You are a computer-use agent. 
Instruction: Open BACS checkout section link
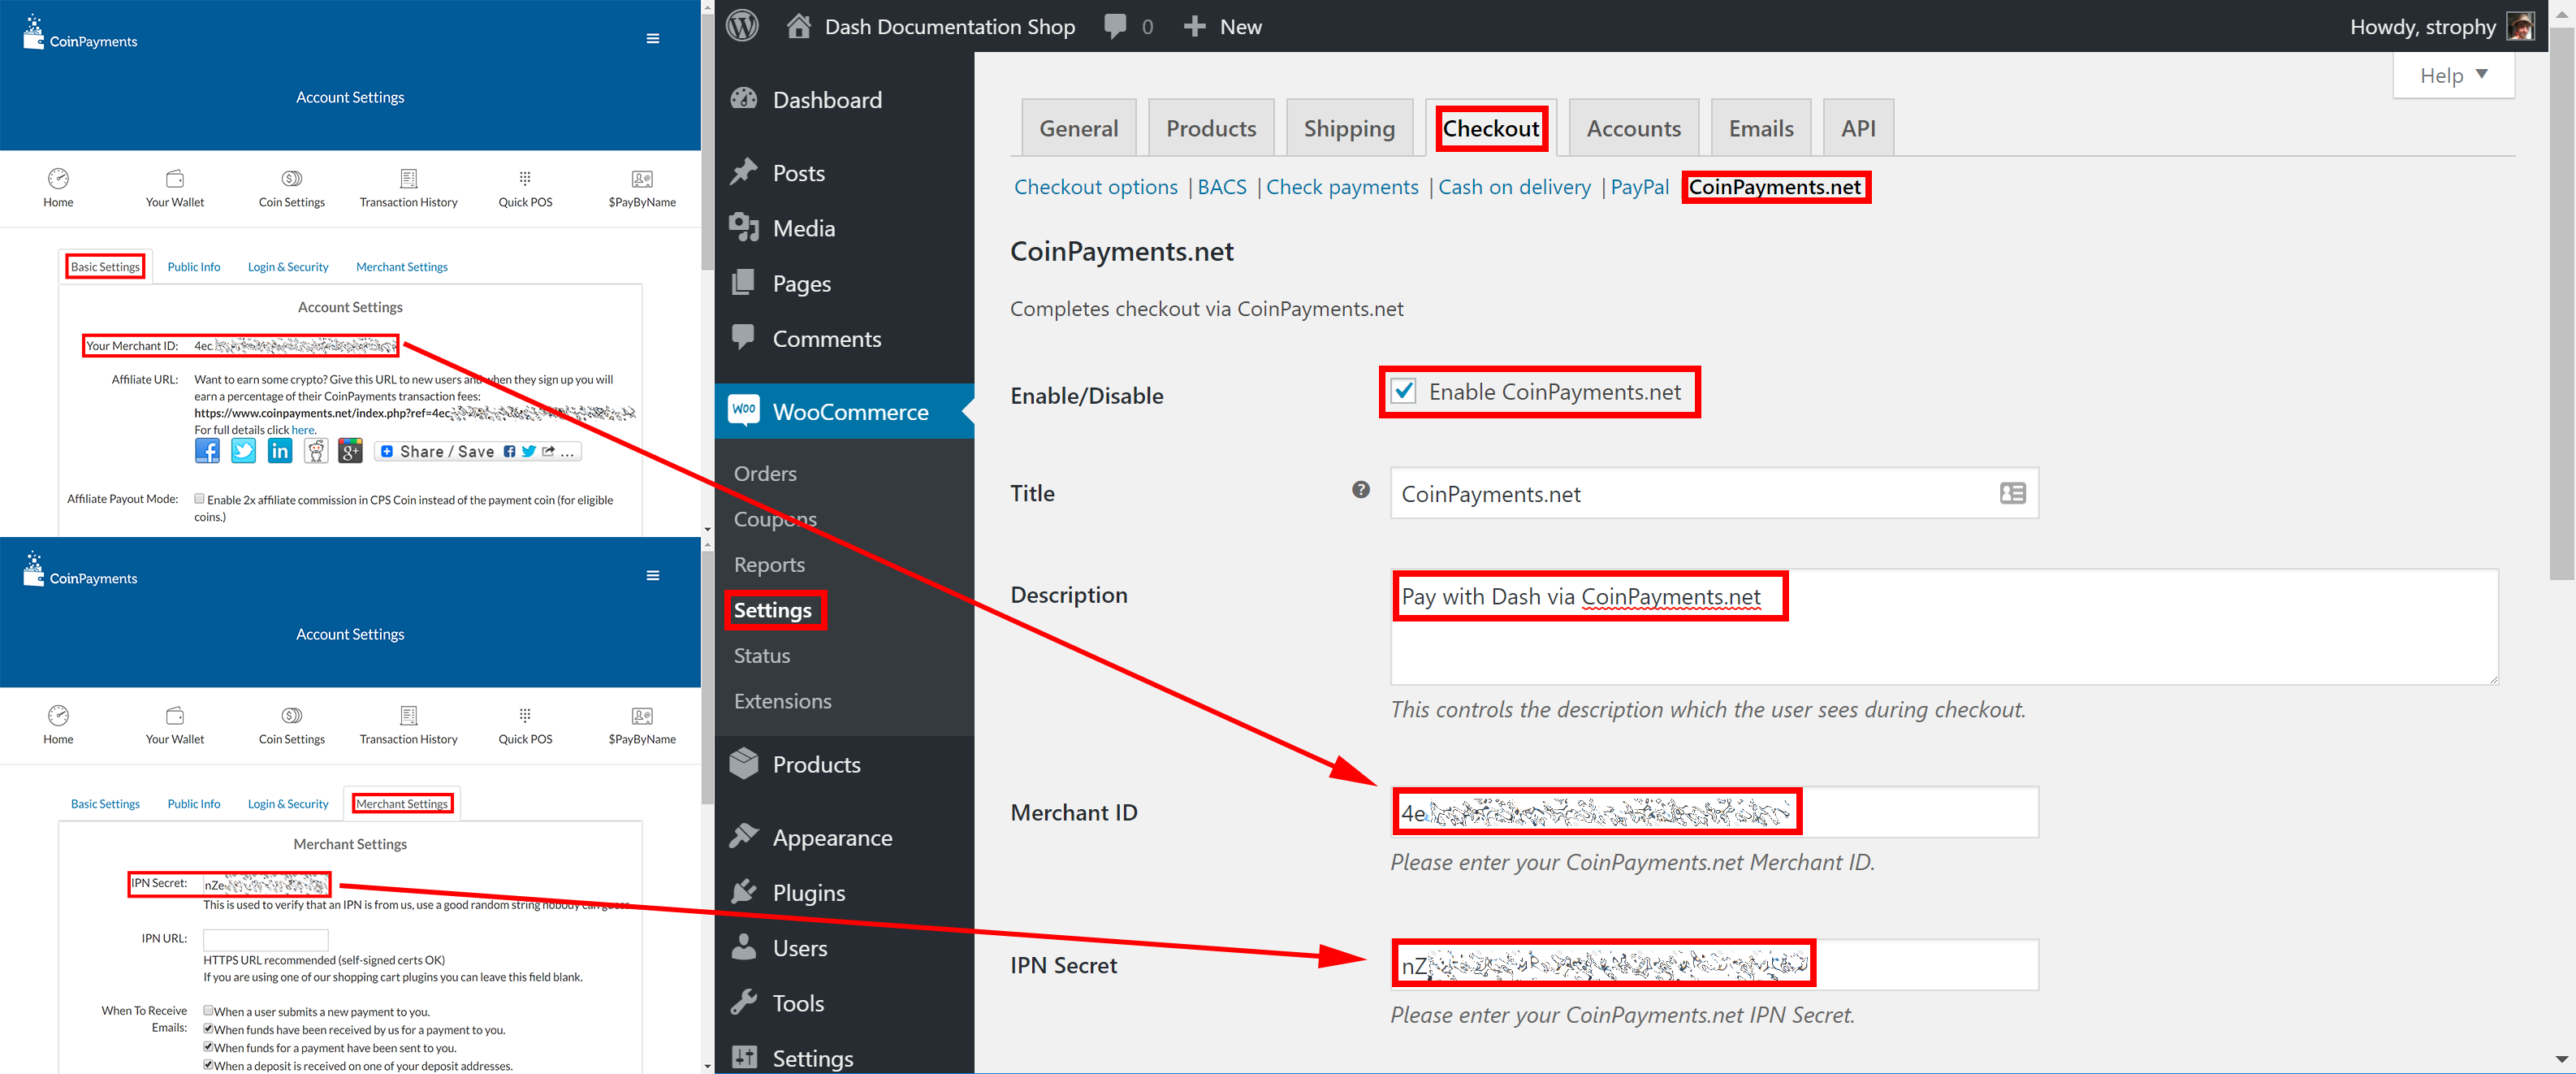pyautogui.click(x=1222, y=187)
